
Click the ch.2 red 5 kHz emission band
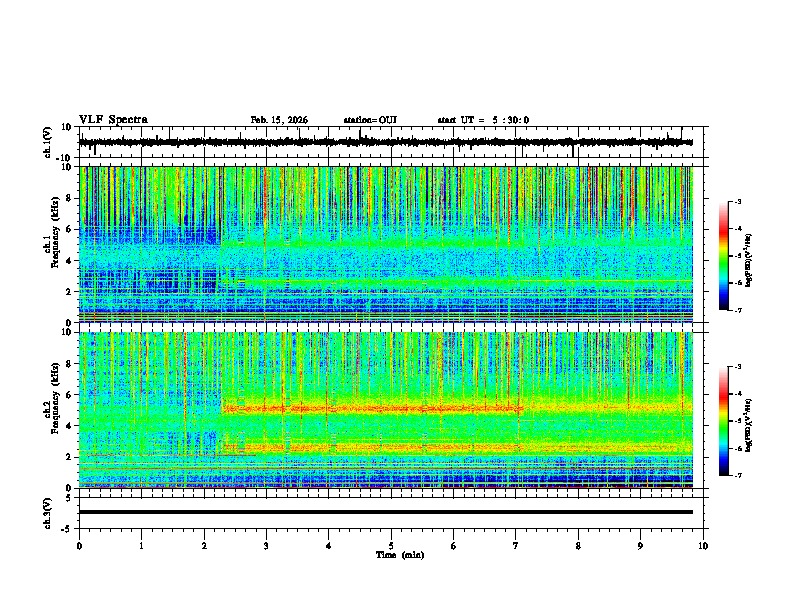[x=372, y=408]
